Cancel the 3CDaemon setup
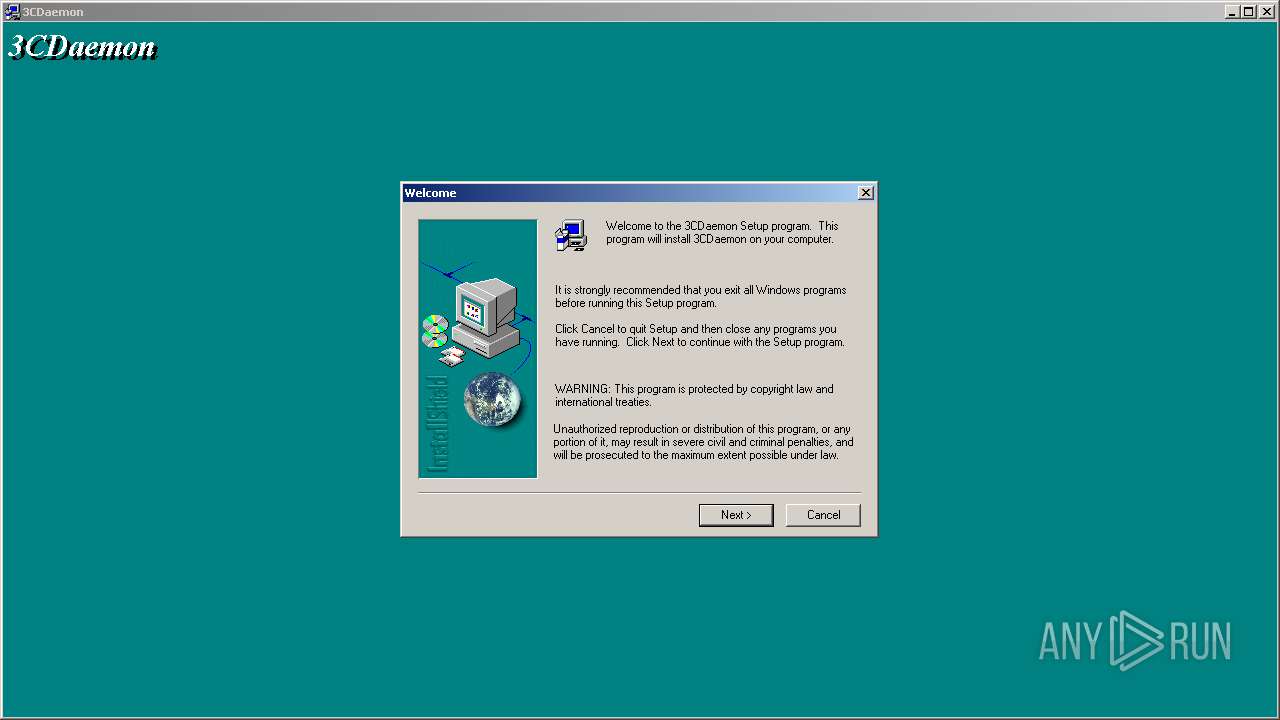Image resolution: width=1280 pixels, height=720 pixels. click(x=823, y=515)
